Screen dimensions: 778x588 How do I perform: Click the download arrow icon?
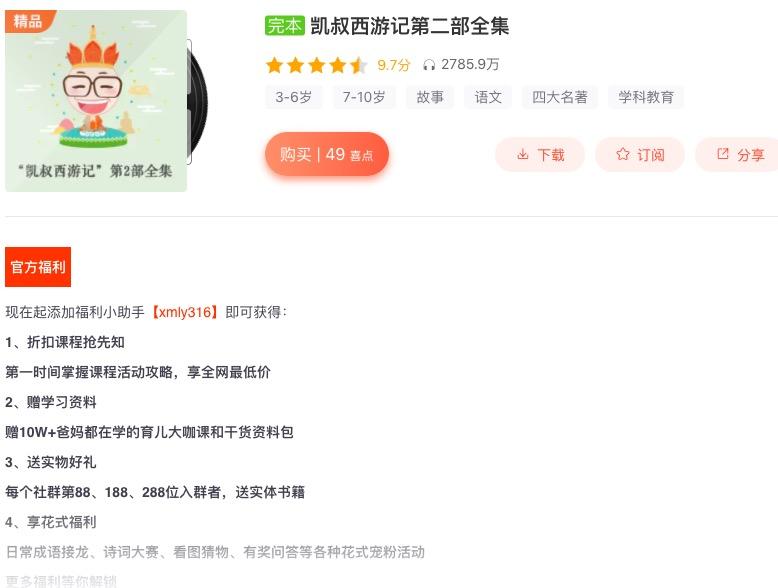tap(522, 154)
